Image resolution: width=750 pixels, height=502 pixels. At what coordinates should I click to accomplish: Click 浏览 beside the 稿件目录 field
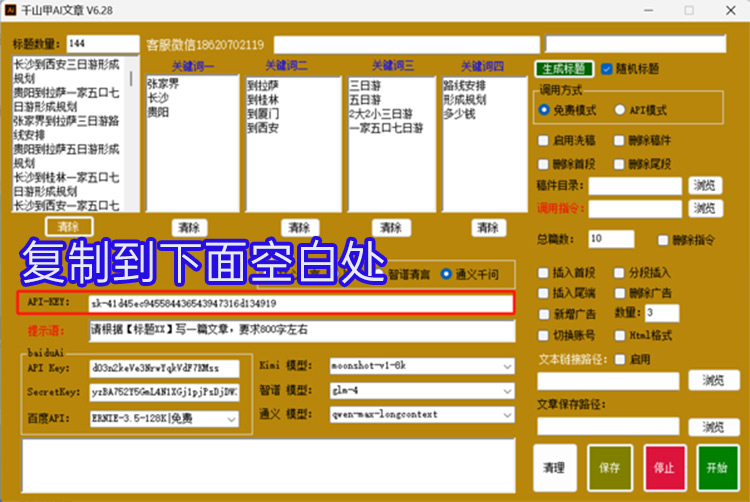tap(704, 185)
